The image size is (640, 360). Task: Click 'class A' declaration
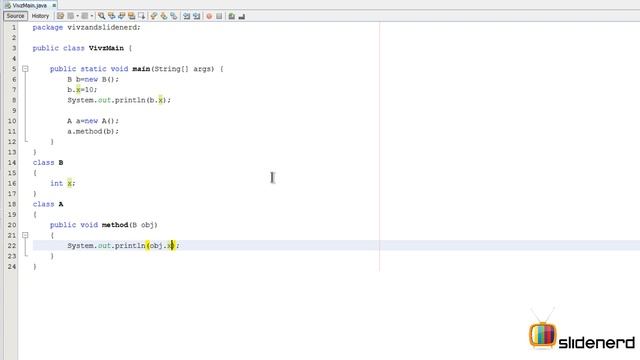click(x=48, y=204)
